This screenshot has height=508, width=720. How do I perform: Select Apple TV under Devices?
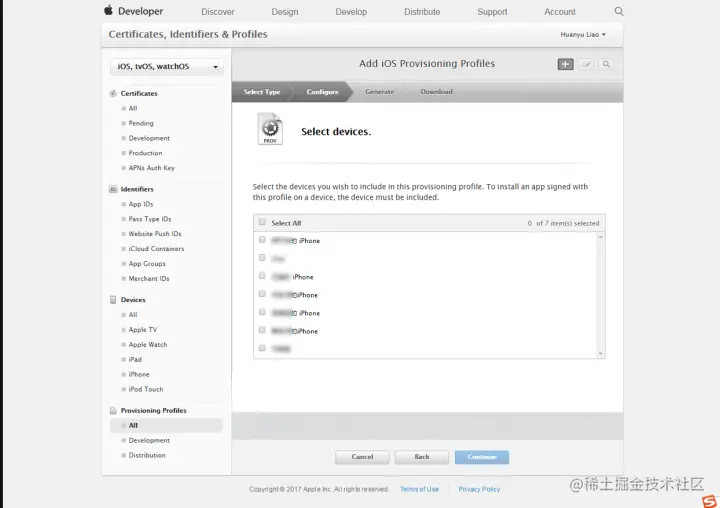pos(143,330)
